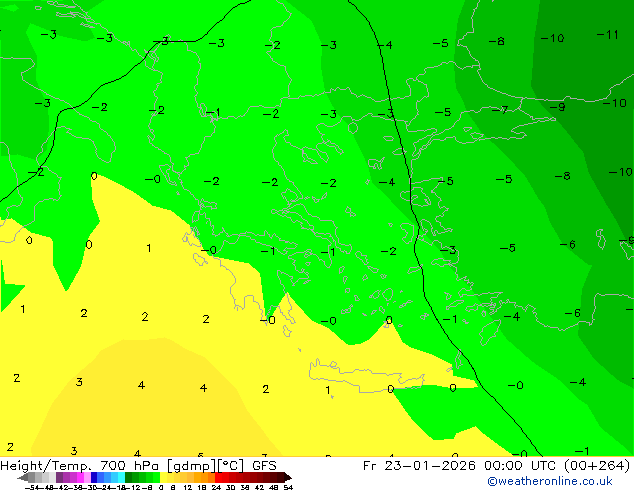
Task: Pick the cyan legend swatch
Action: tap(121, 477)
